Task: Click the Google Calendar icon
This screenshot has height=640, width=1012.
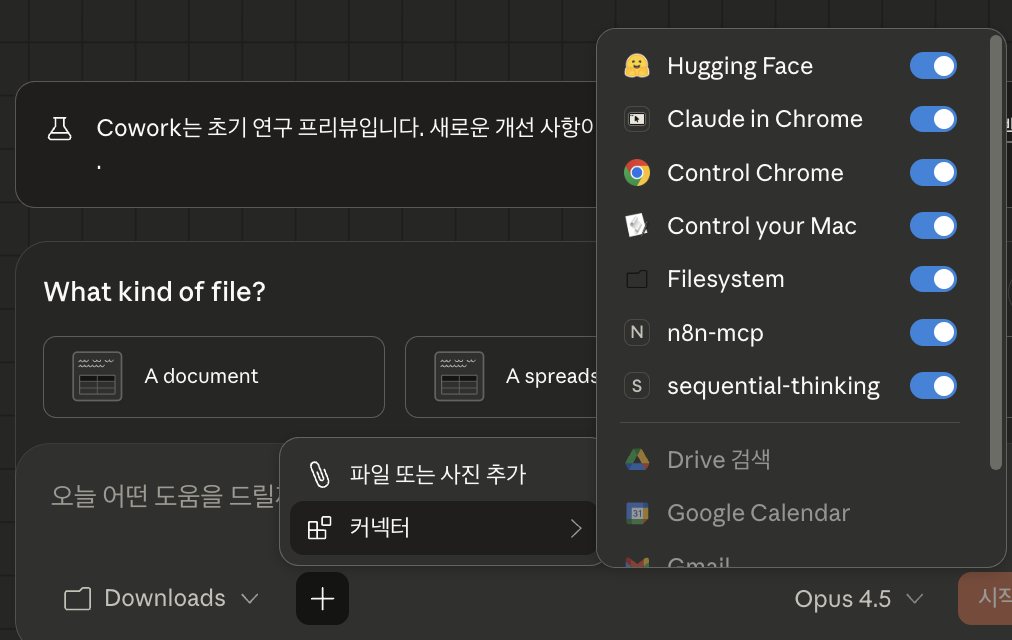Action: (636, 513)
